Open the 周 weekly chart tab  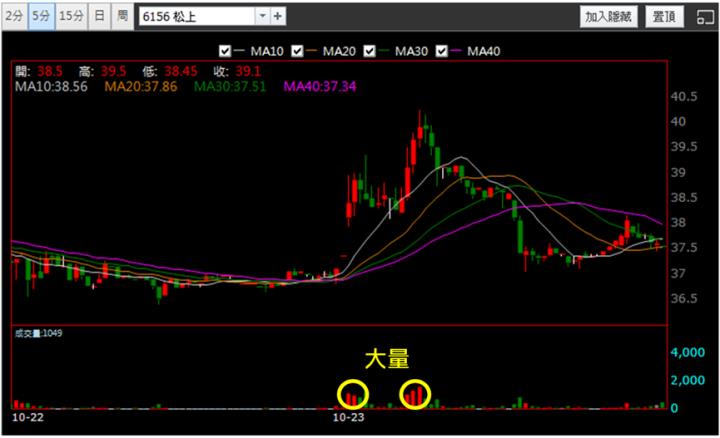pos(123,16)
